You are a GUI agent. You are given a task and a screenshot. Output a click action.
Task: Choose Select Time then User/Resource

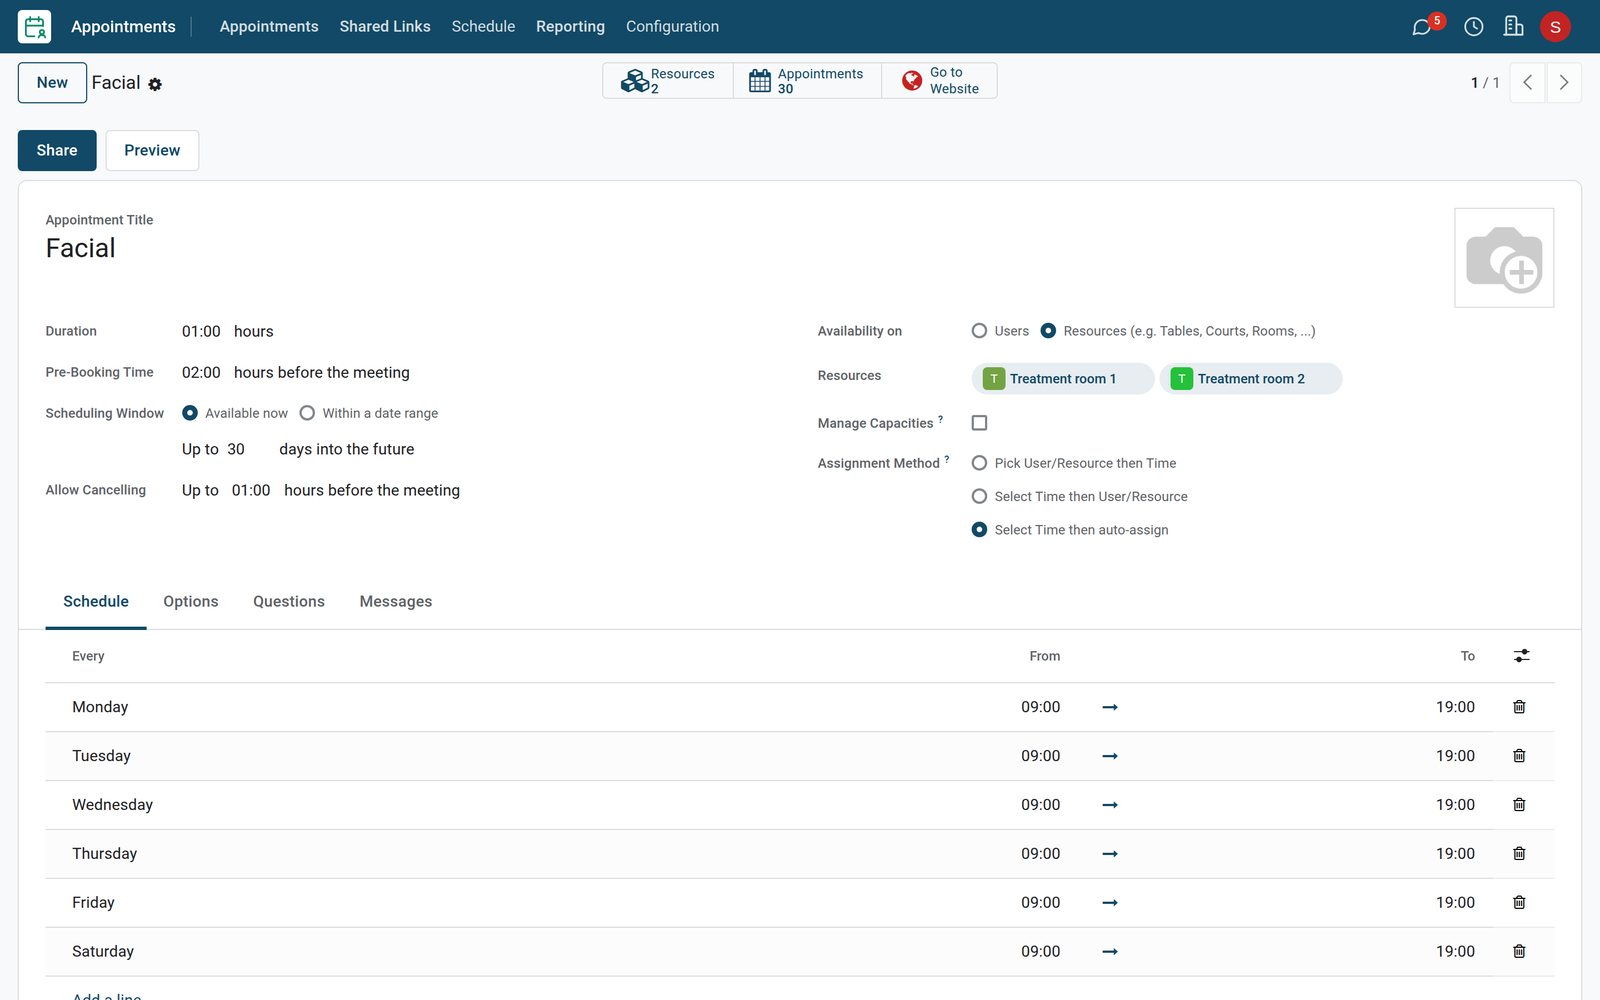tap(979, 497)
